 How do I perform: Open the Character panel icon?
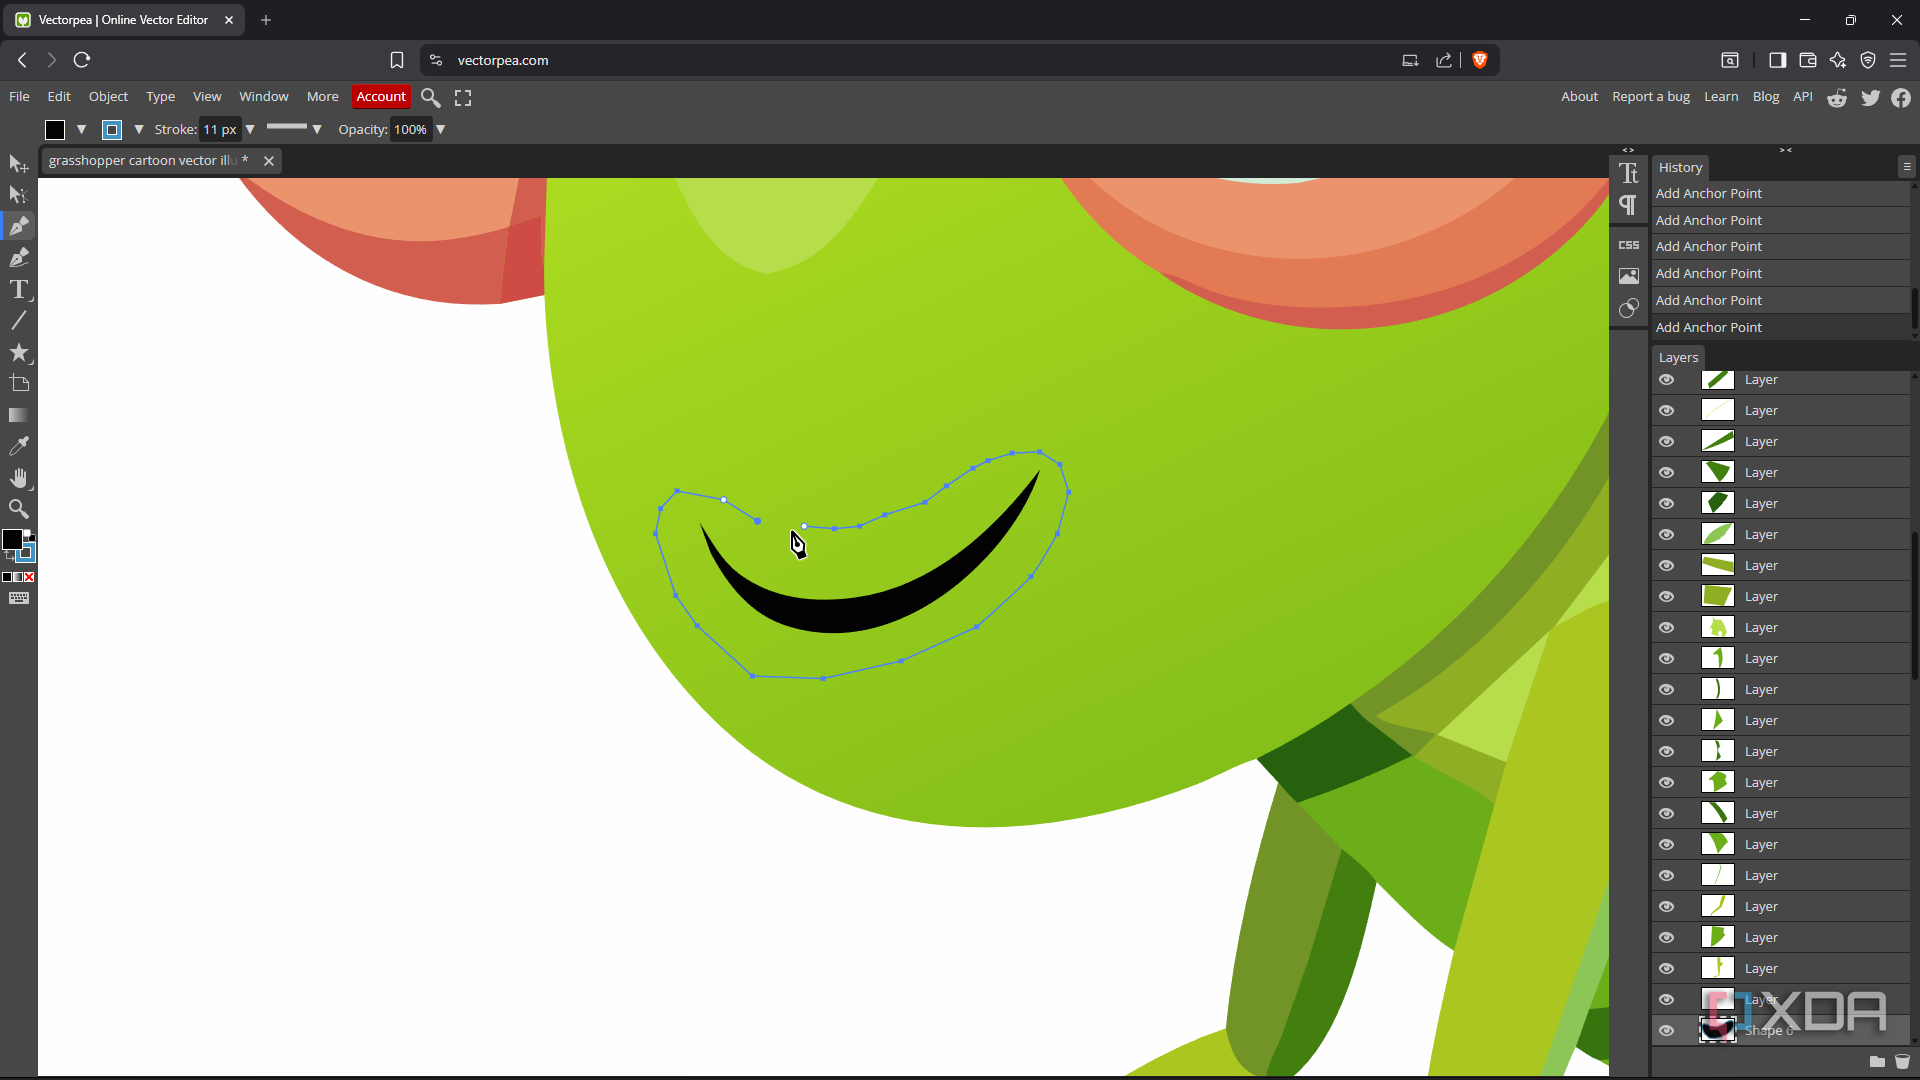point(1629,173)
